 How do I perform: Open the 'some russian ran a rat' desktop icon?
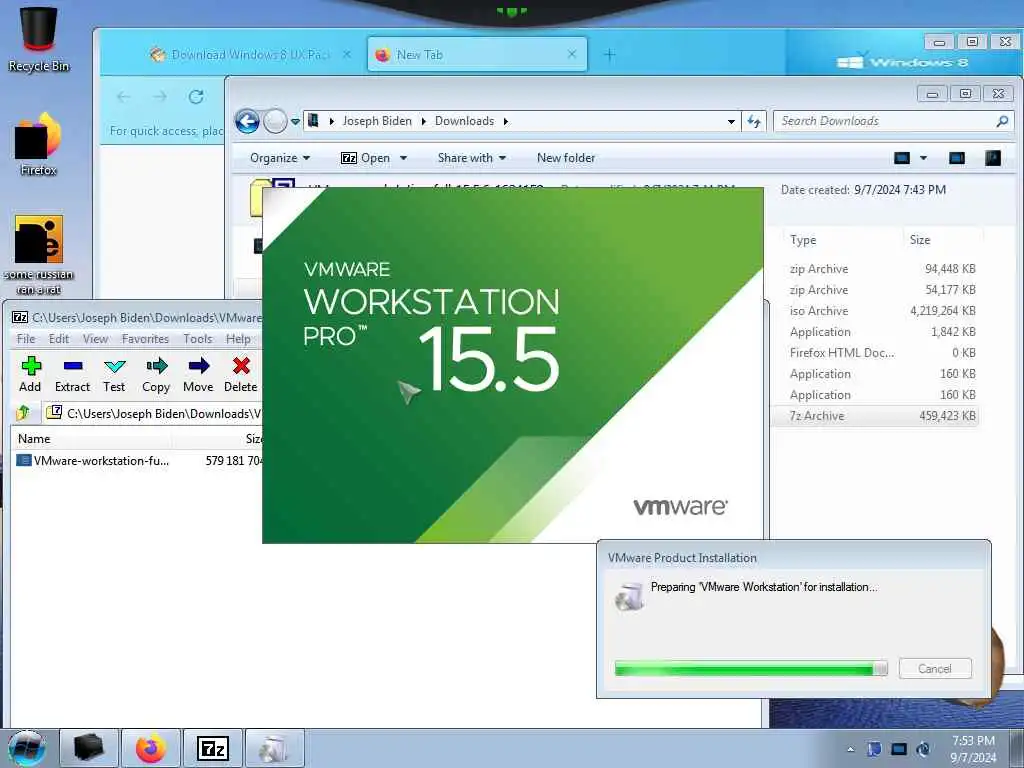point(39,255)
